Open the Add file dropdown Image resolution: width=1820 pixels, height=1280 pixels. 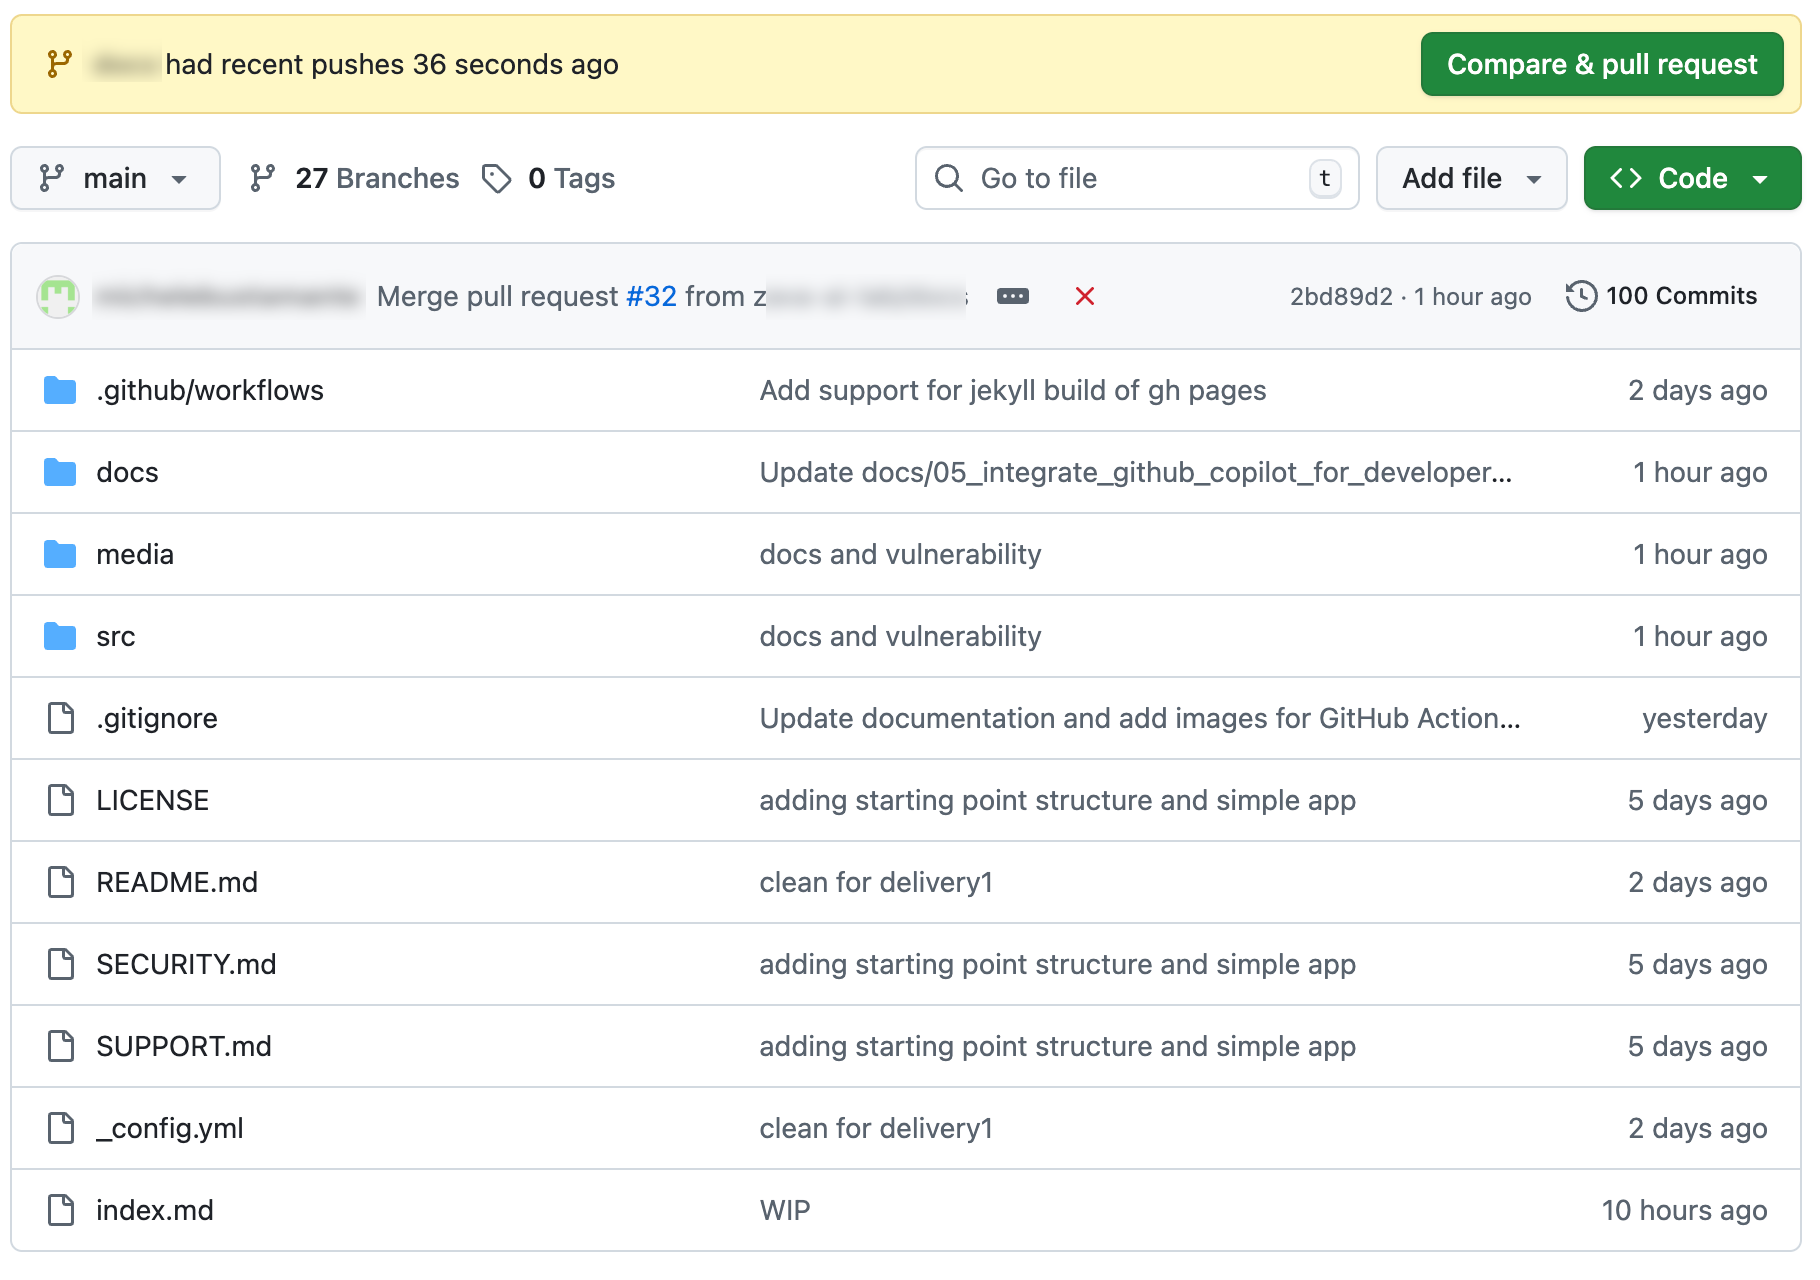pos(1471,178)
